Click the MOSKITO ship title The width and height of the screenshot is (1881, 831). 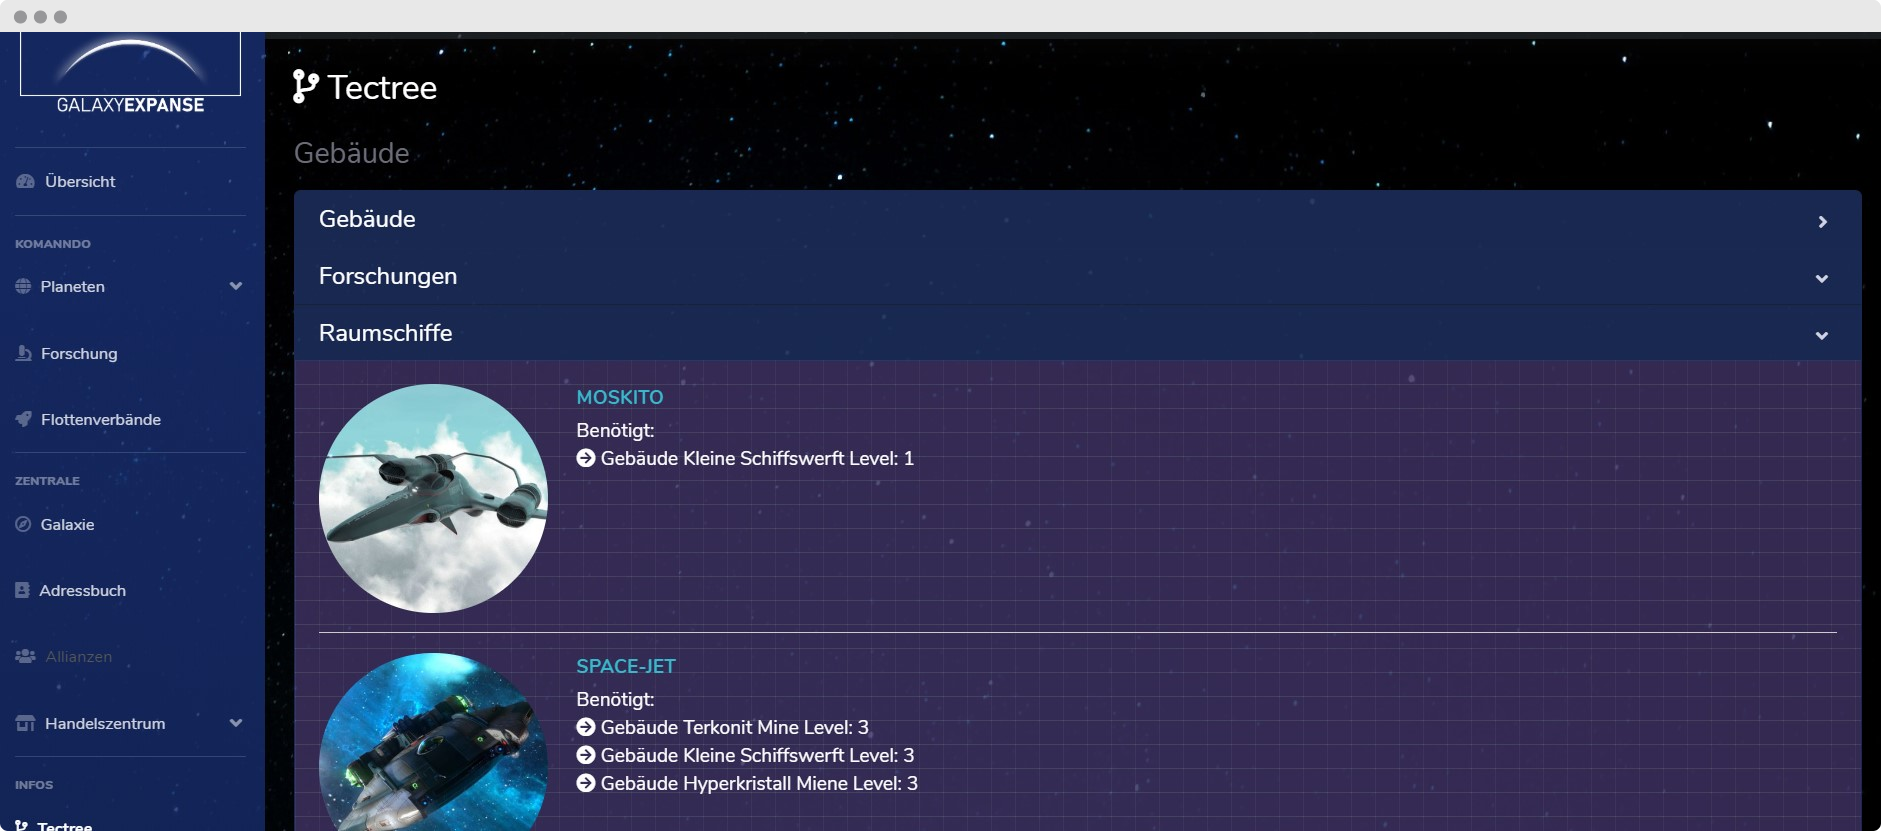620,397
